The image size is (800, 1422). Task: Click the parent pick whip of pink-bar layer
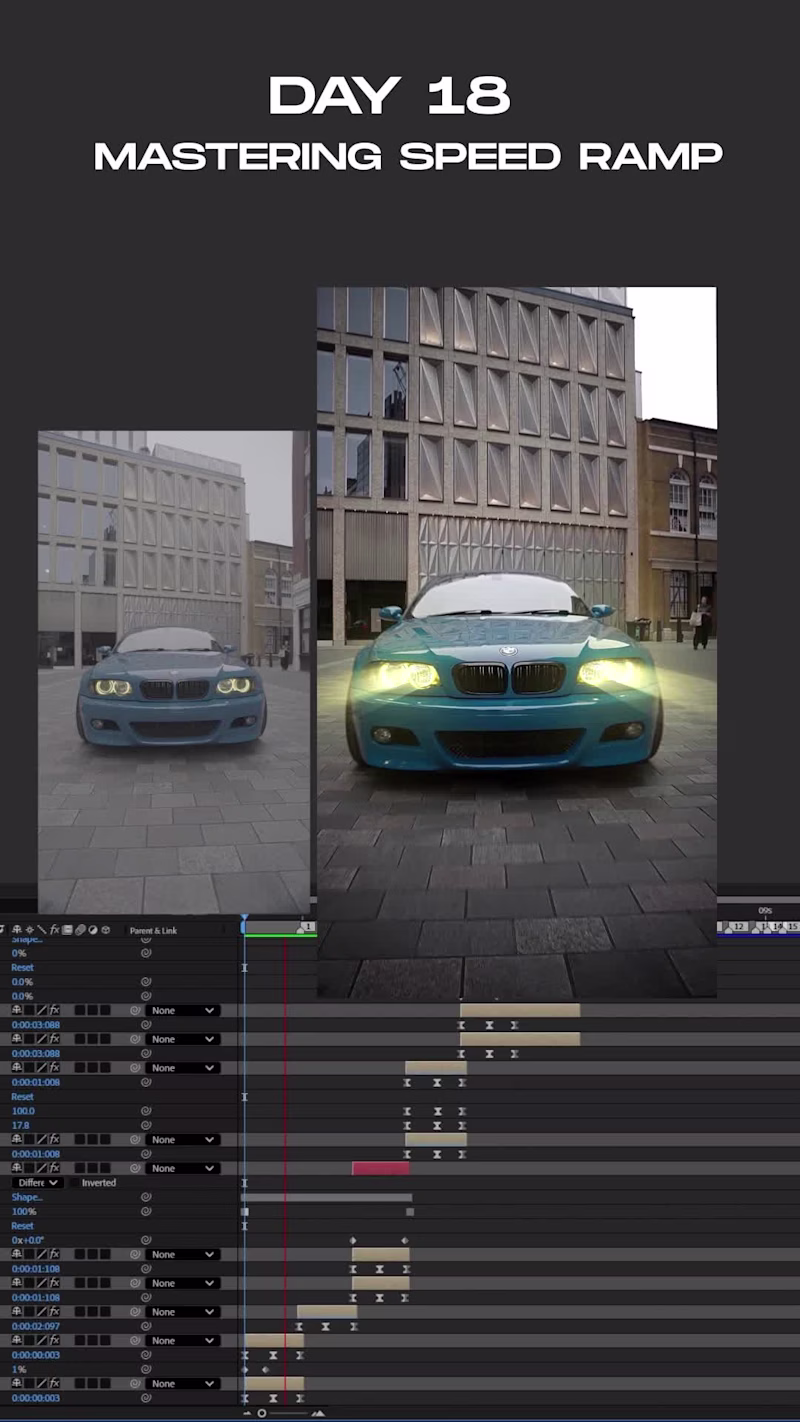click(x=135, y=1168)
